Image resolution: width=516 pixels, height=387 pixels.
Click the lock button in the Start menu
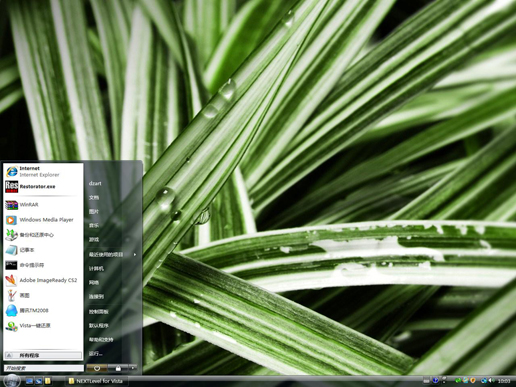point(118,368)
